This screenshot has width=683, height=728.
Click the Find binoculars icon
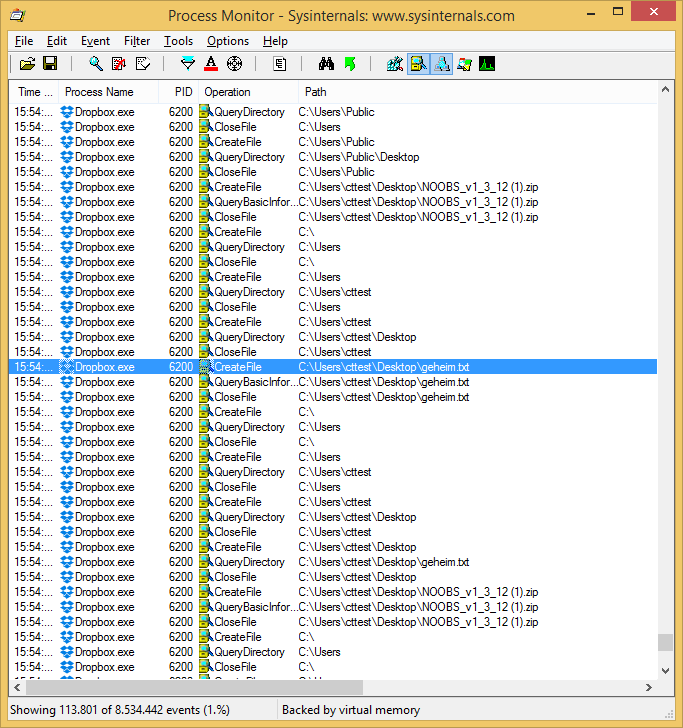tap(326, 64)
